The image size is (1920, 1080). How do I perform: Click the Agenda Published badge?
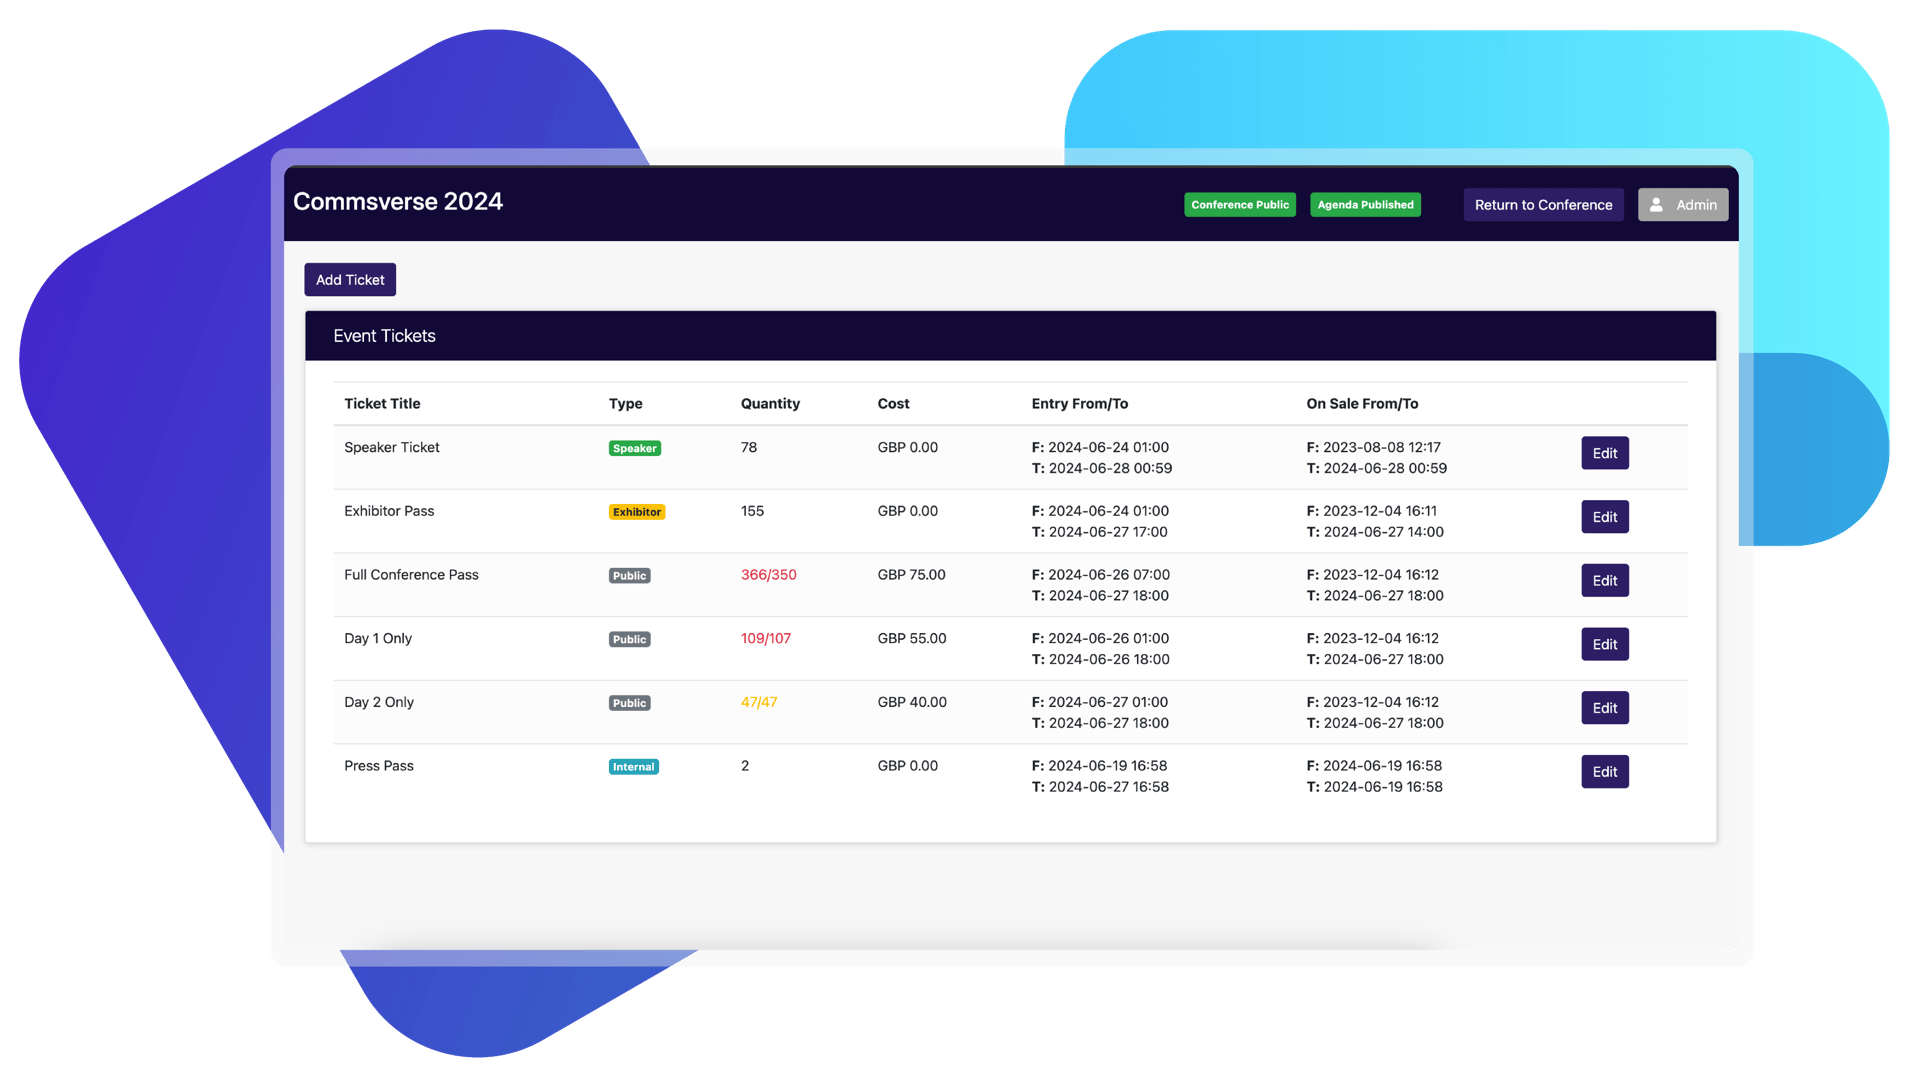1365,205
